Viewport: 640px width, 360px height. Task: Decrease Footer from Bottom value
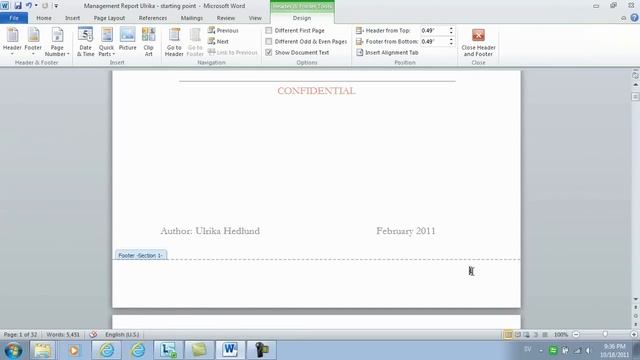click(x=451, y=44)
